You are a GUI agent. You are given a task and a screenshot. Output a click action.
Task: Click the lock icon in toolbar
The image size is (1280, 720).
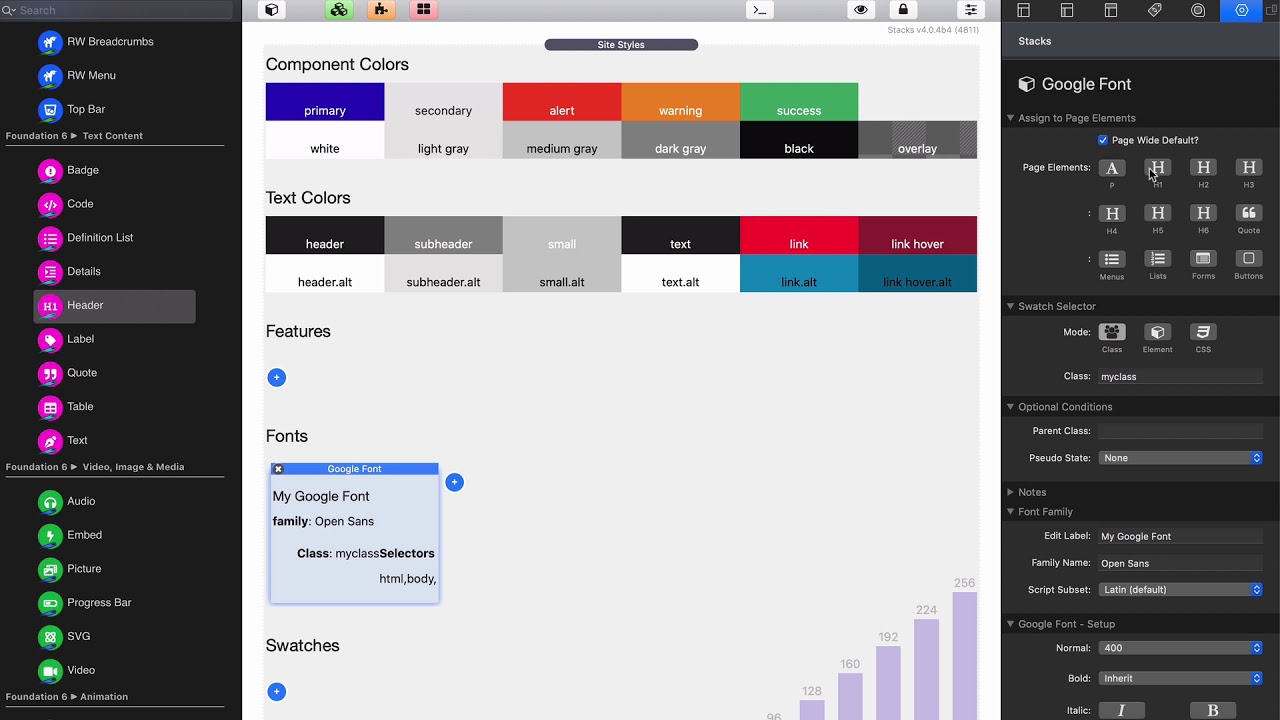[903, 10]
